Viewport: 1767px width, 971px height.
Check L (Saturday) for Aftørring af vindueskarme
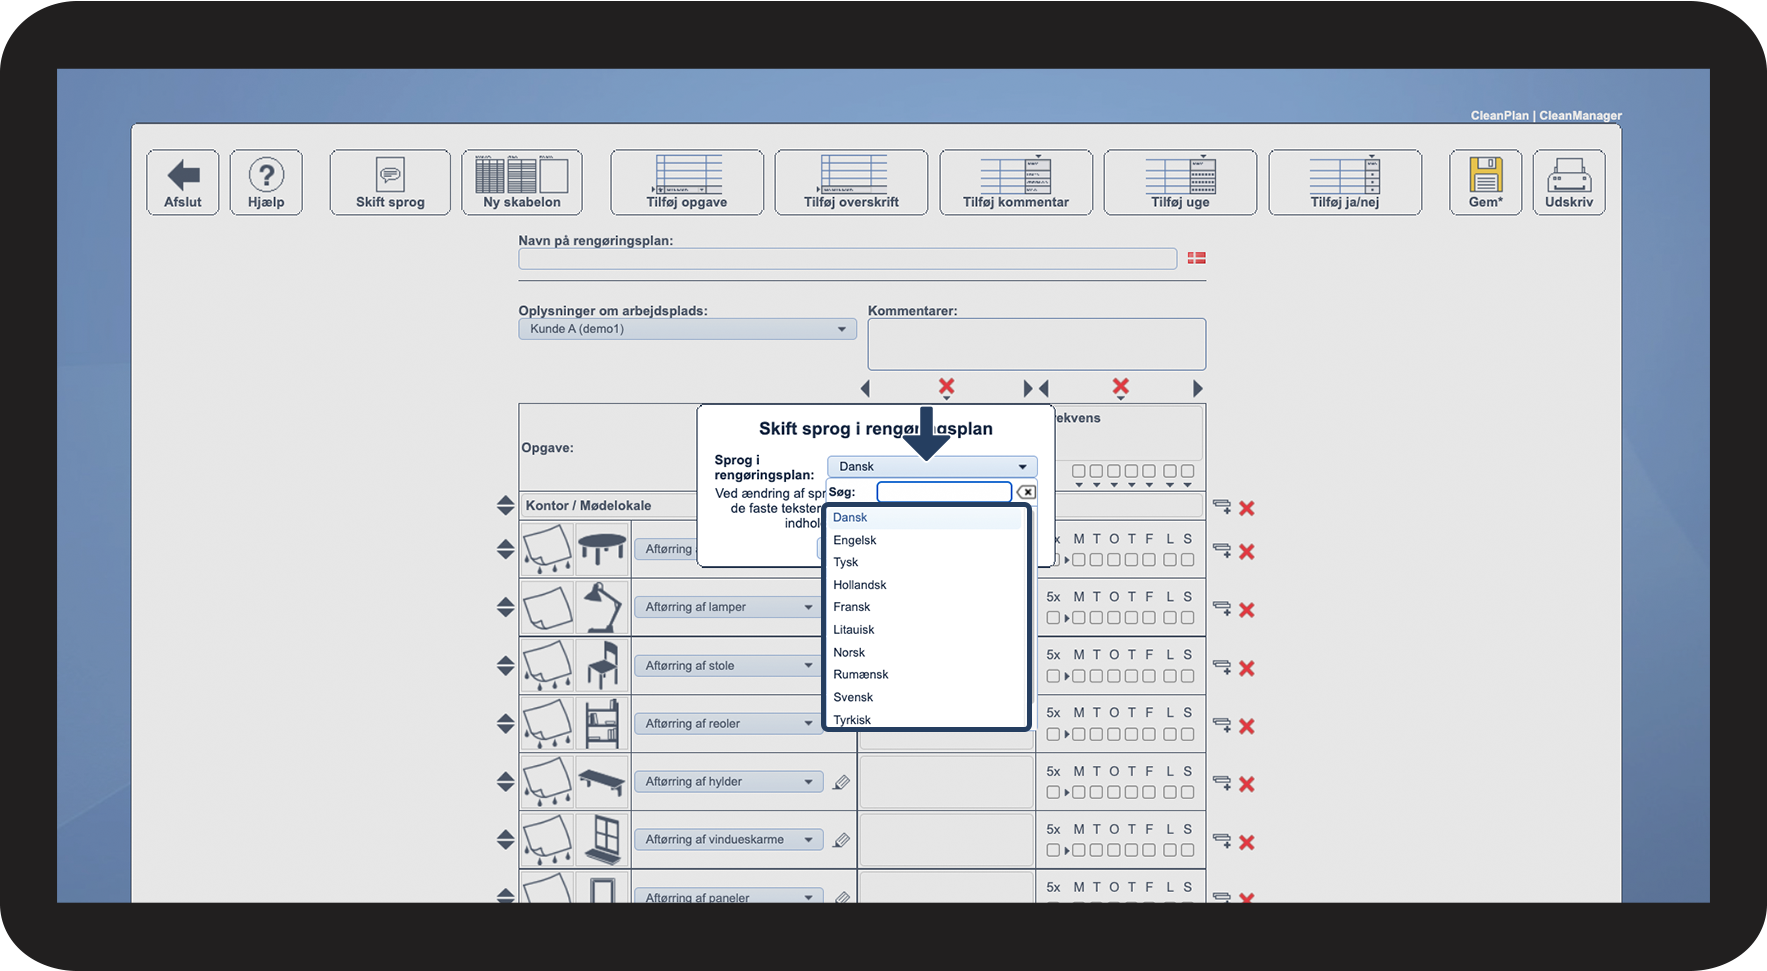click(x=1170, y=850)
